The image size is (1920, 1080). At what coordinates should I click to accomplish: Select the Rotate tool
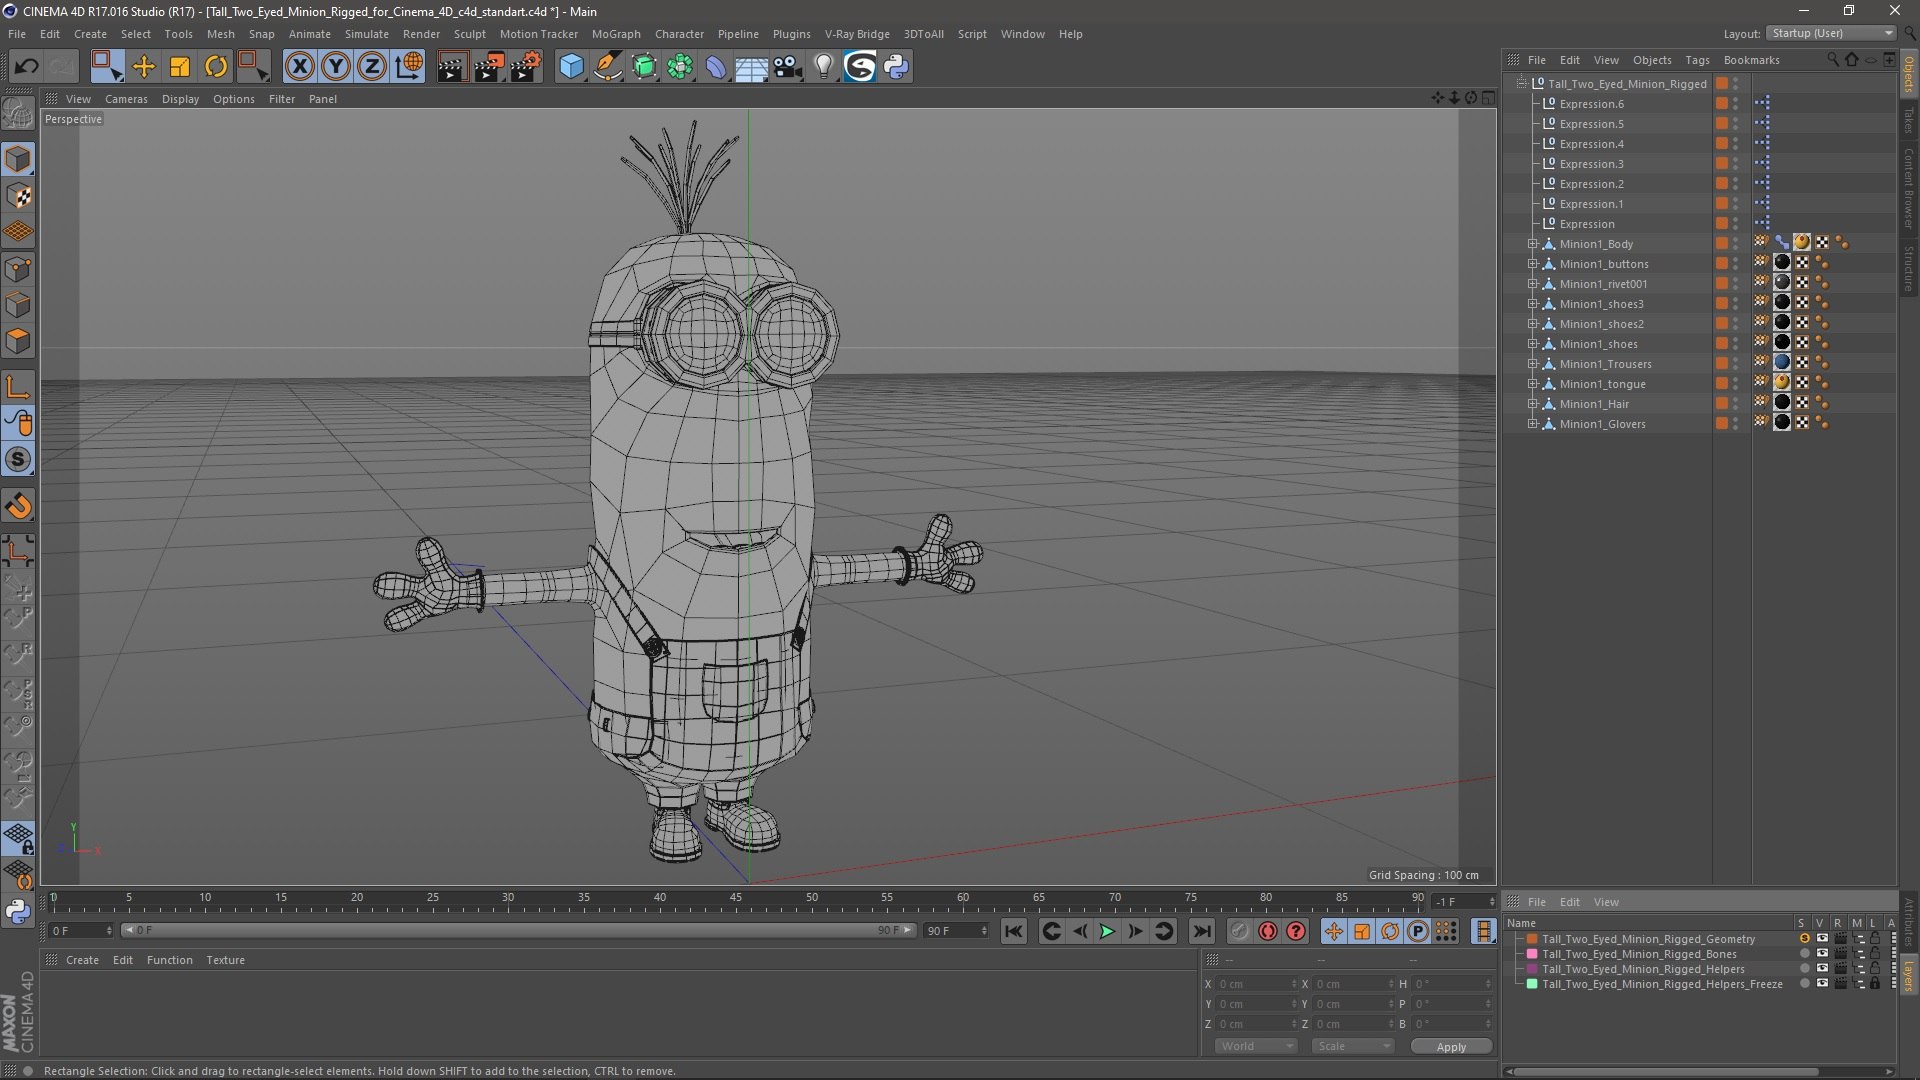pos(216,67)
